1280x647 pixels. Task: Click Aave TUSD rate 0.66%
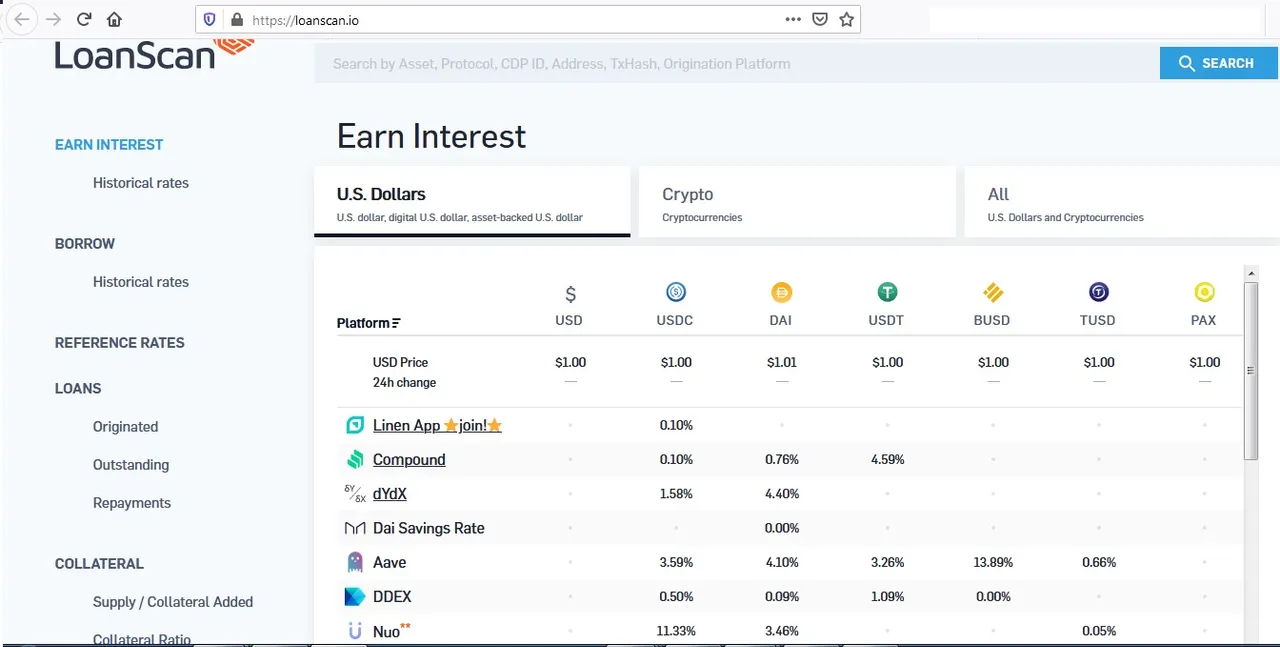tap(1099, 563)
